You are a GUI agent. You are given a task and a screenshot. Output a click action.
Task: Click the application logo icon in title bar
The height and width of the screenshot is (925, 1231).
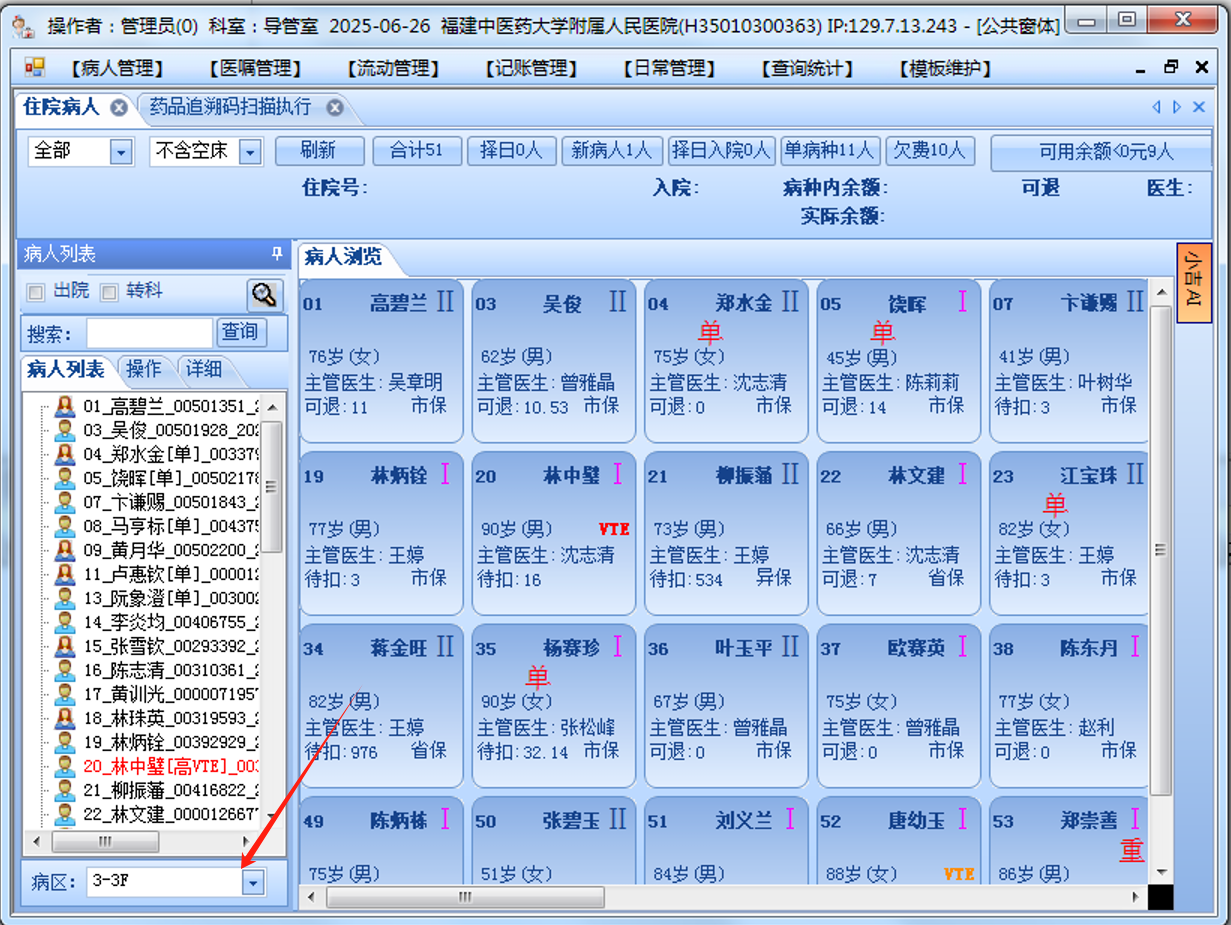[x=22, y=25]
